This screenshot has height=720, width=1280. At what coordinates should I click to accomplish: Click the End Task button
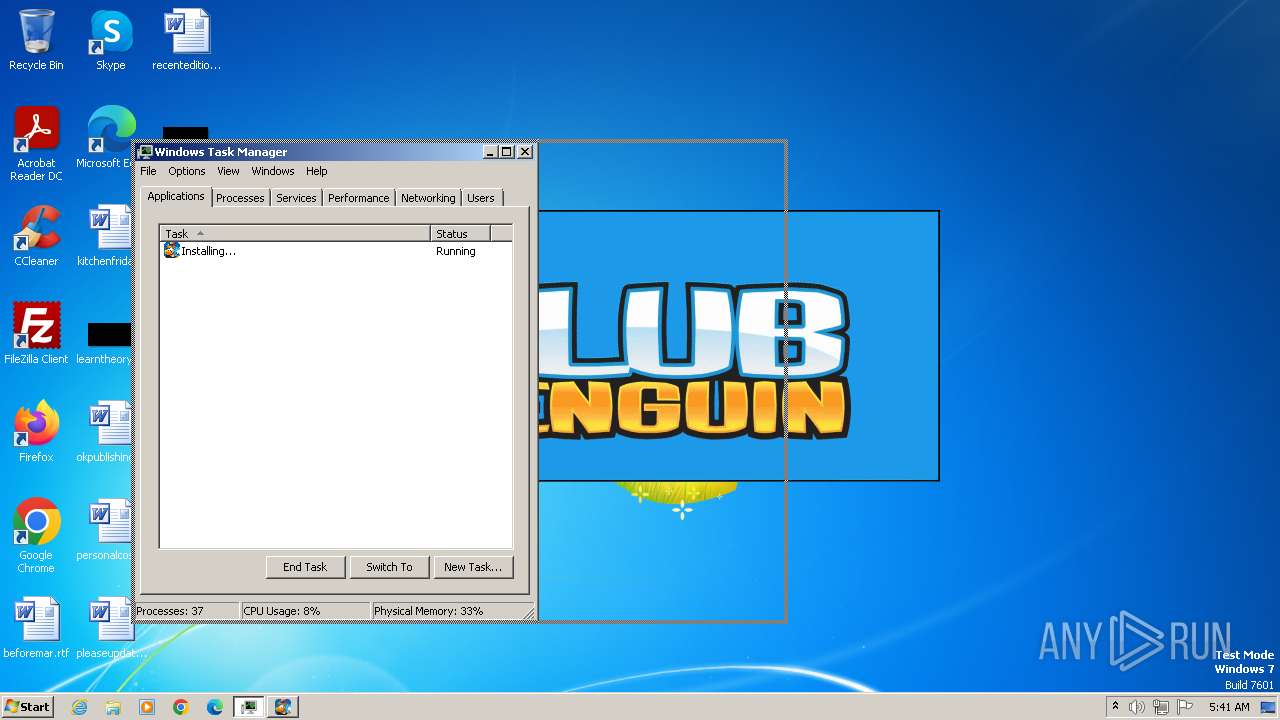pyautogui.click(x=305, y=567)
